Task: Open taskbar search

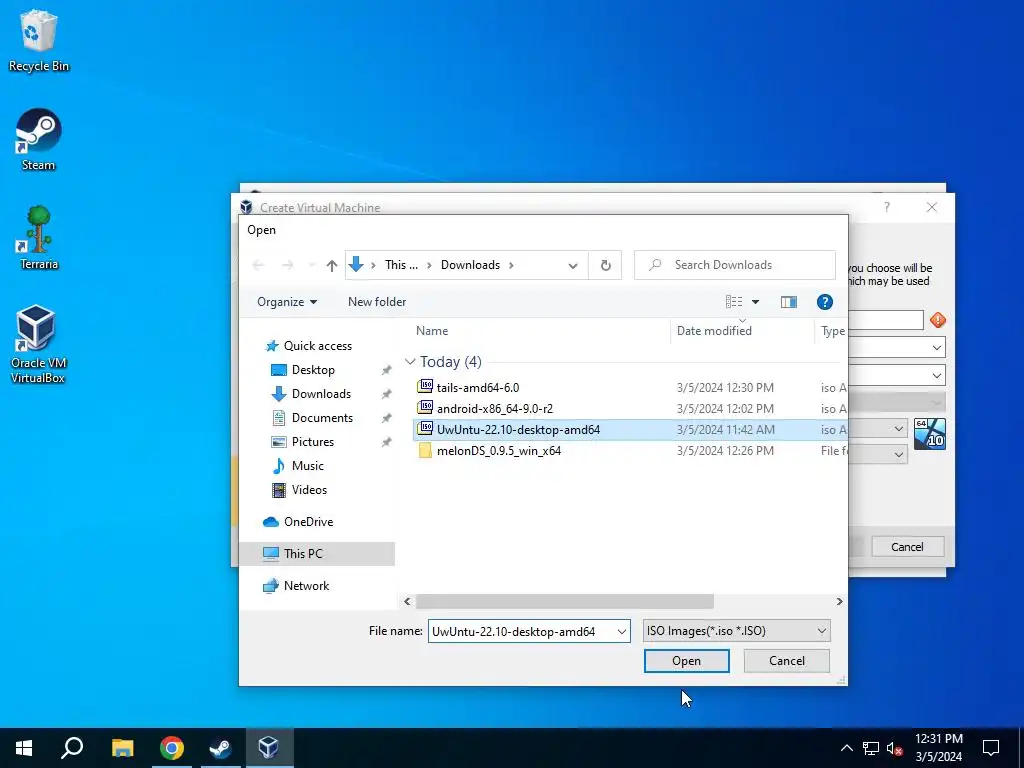Action: (x=72, y=748)
